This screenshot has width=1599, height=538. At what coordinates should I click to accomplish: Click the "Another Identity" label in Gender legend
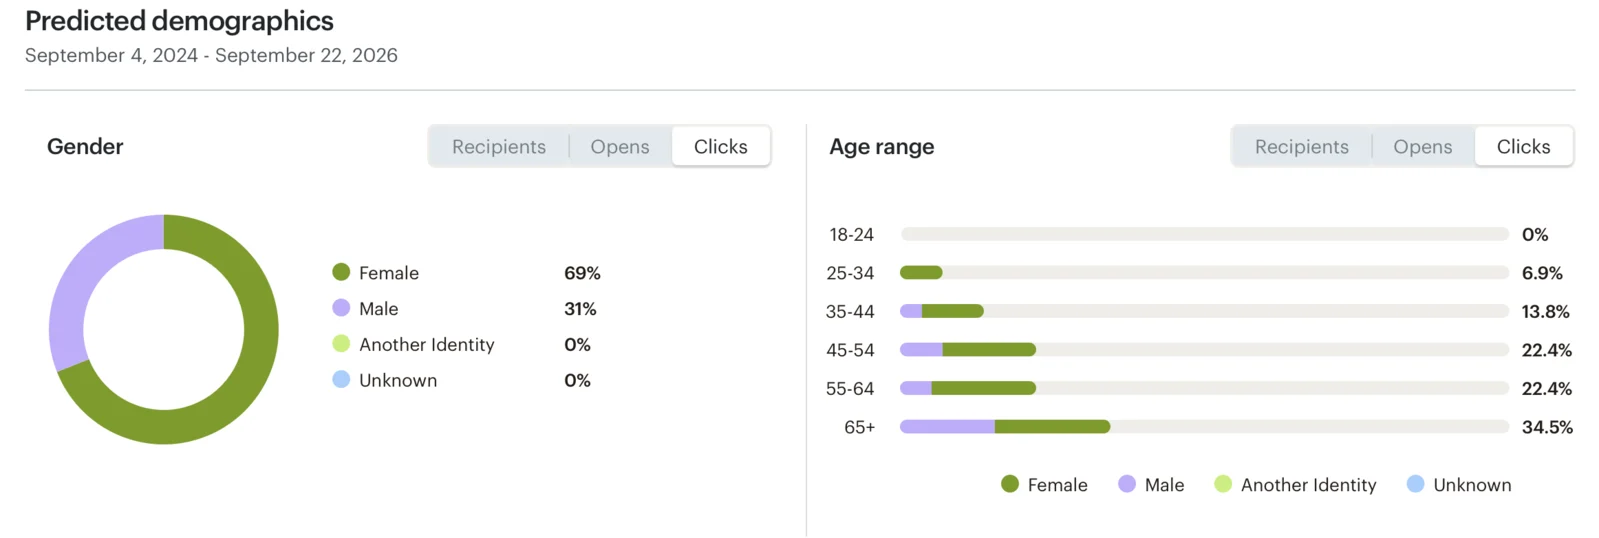click(427, 345)
